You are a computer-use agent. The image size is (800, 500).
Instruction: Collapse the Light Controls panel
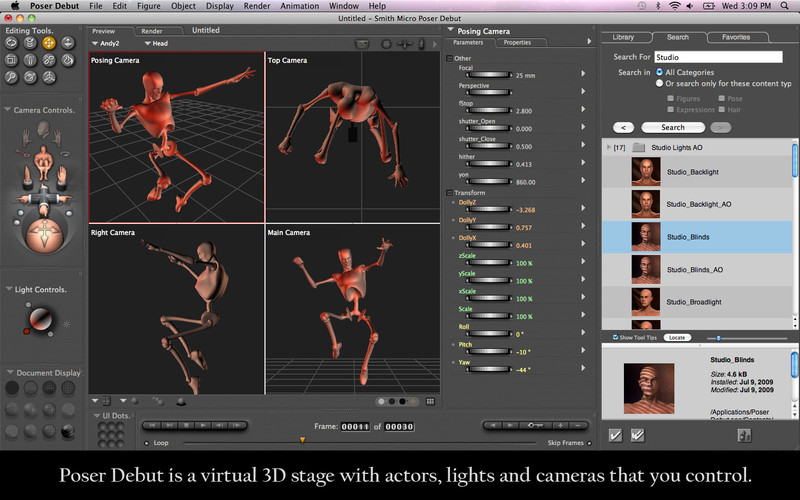[x=9, y=289]
